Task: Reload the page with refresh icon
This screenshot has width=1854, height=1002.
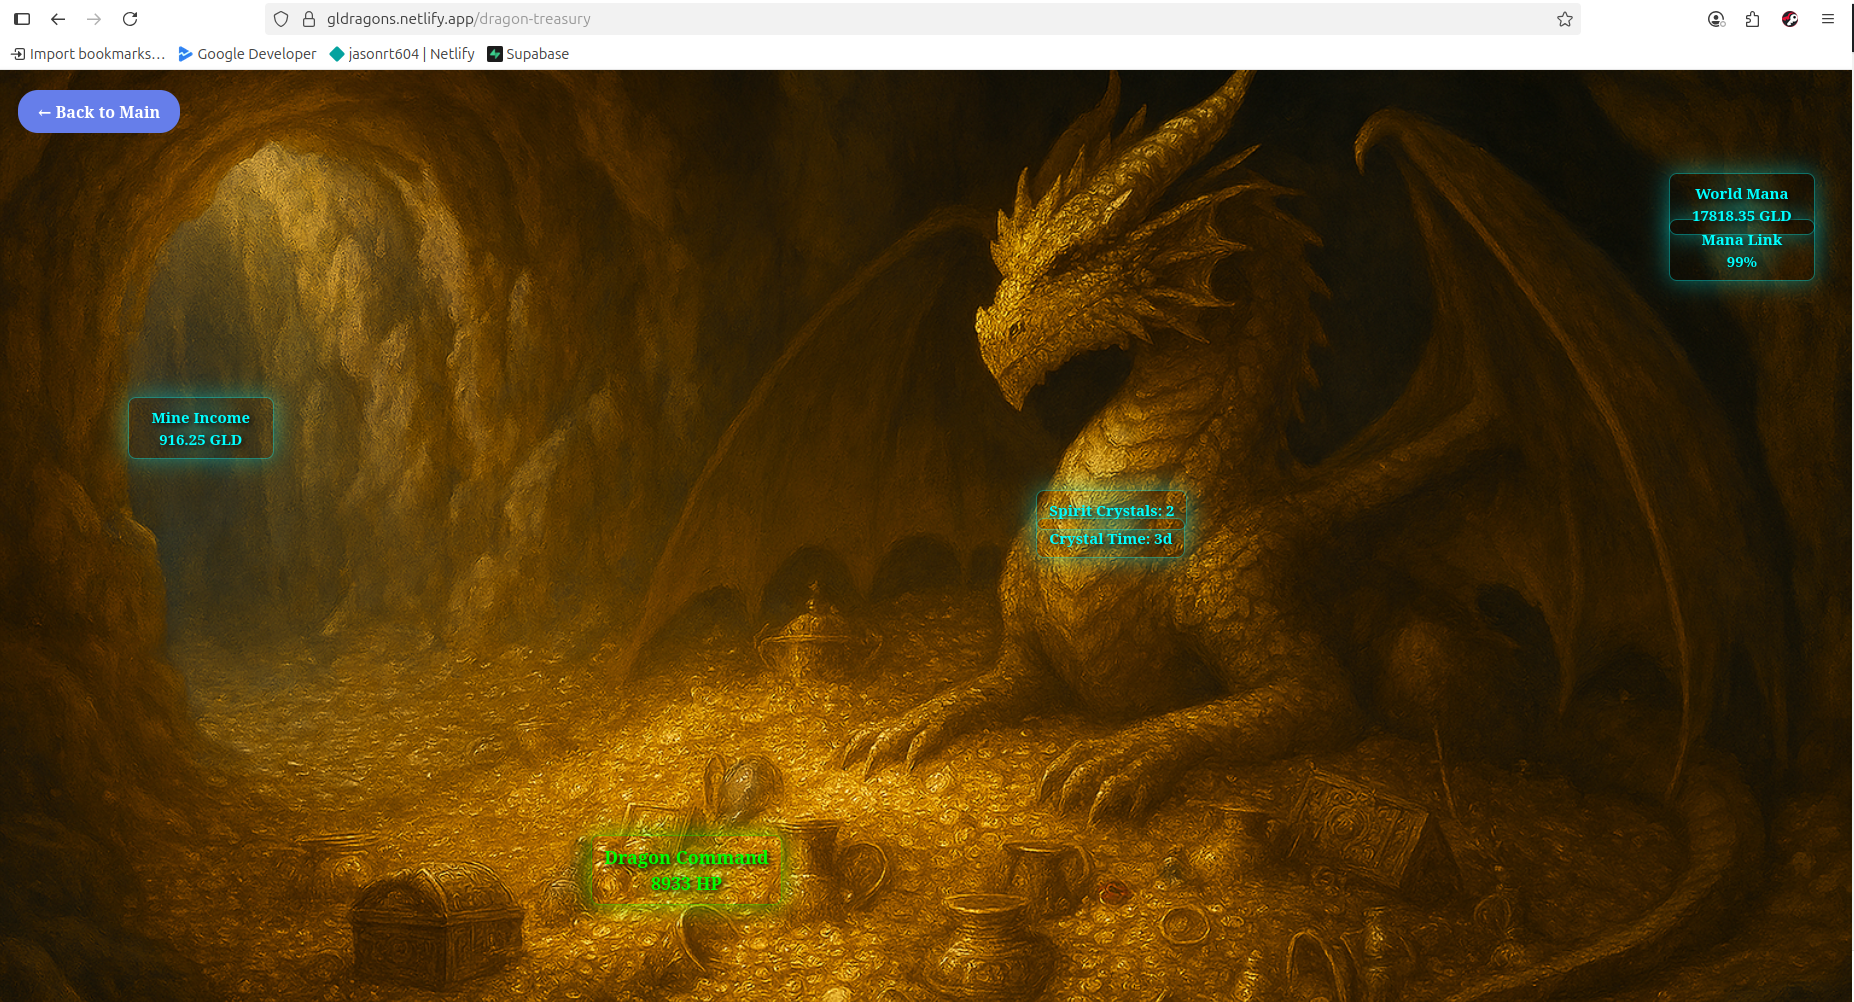Action: (130, 19)
